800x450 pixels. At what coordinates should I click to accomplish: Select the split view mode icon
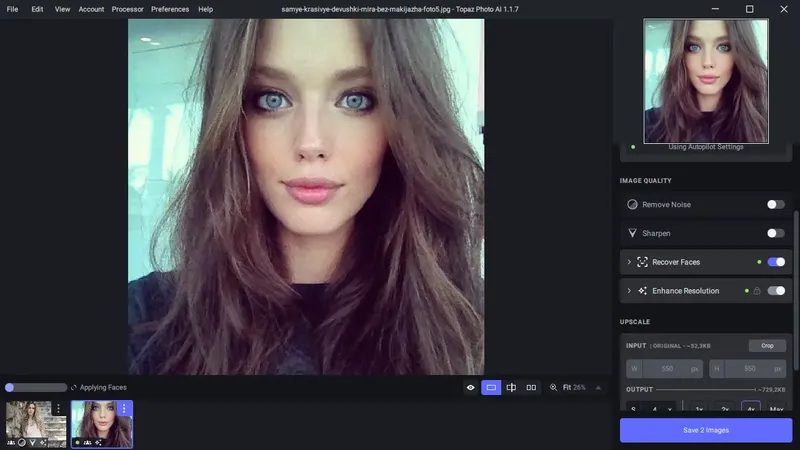[511, 388]
